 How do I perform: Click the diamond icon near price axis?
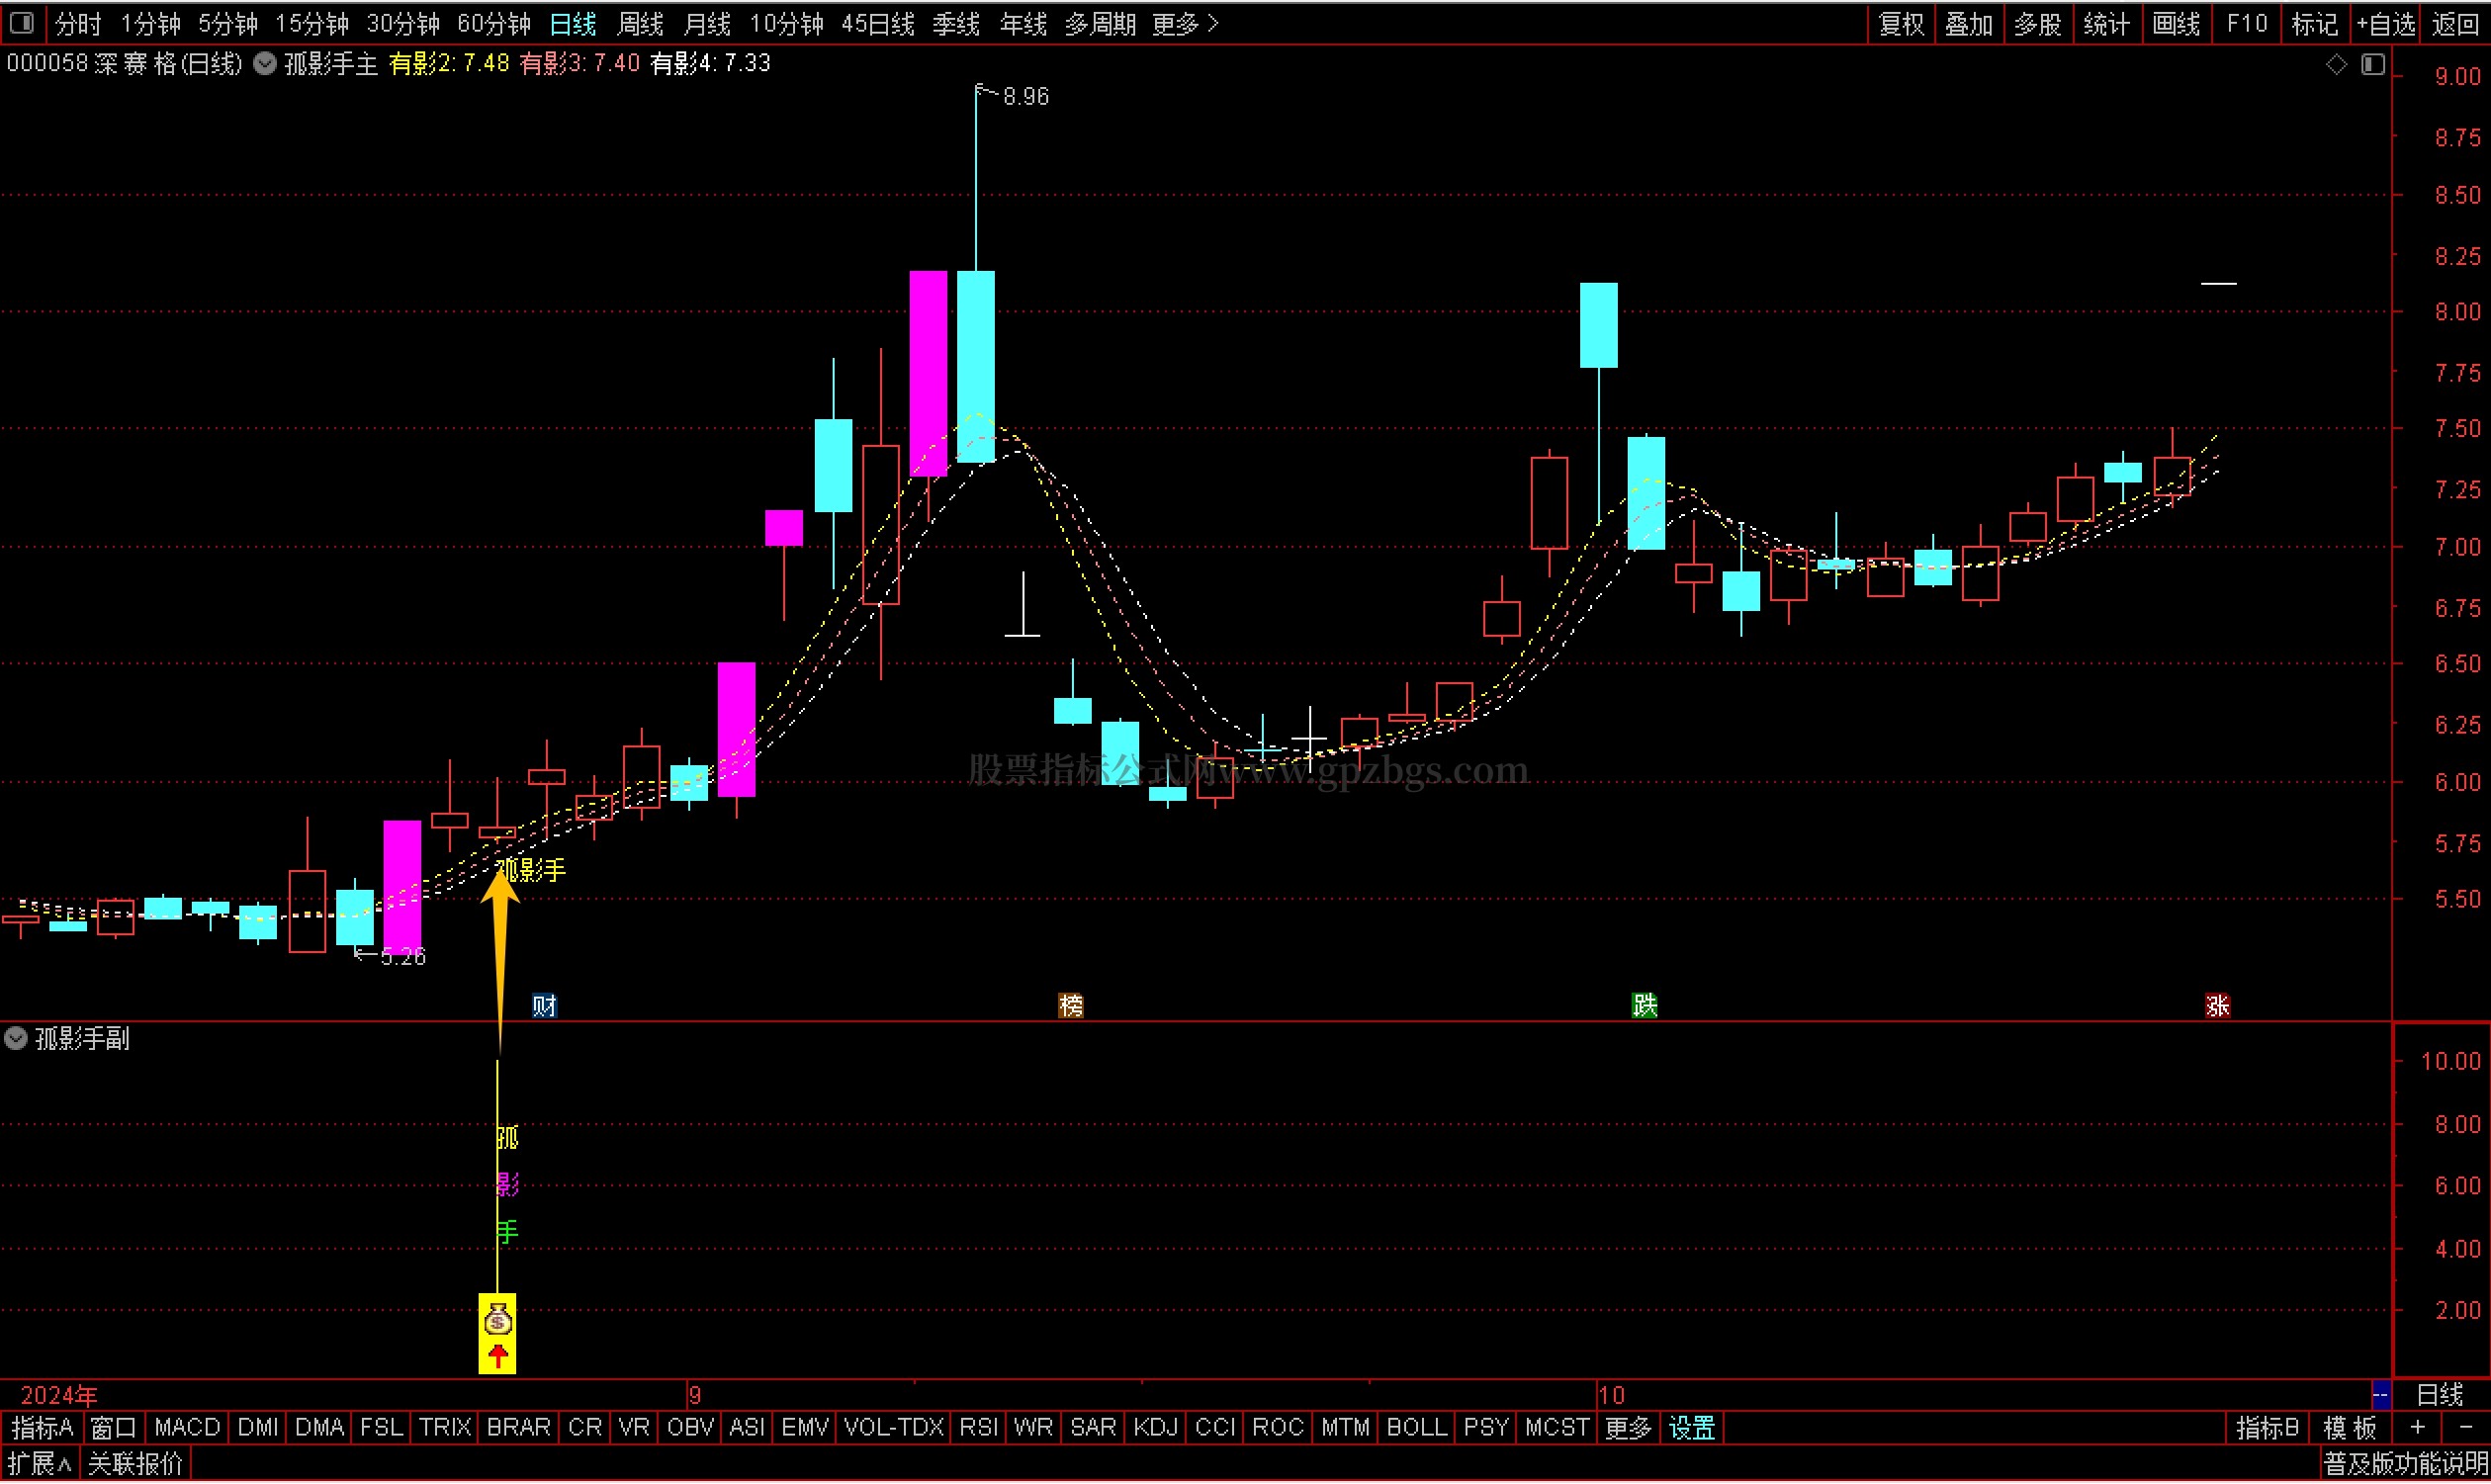(2336, 65)
